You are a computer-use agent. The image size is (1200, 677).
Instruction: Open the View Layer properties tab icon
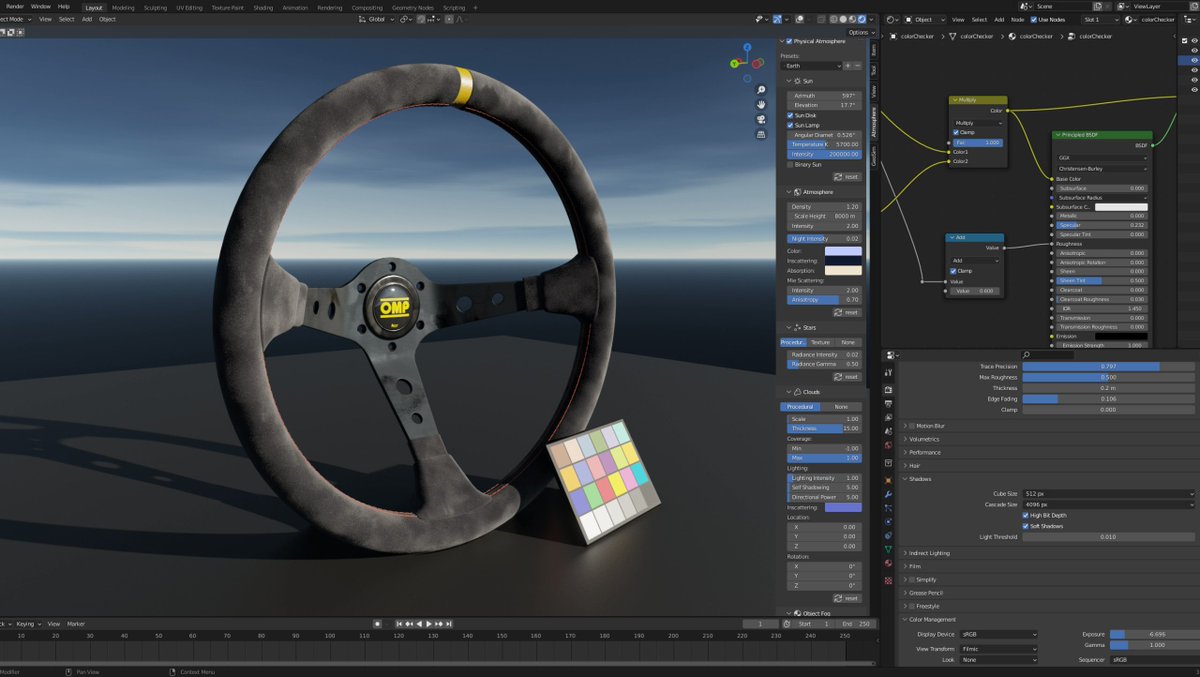(x=888, y=417)
